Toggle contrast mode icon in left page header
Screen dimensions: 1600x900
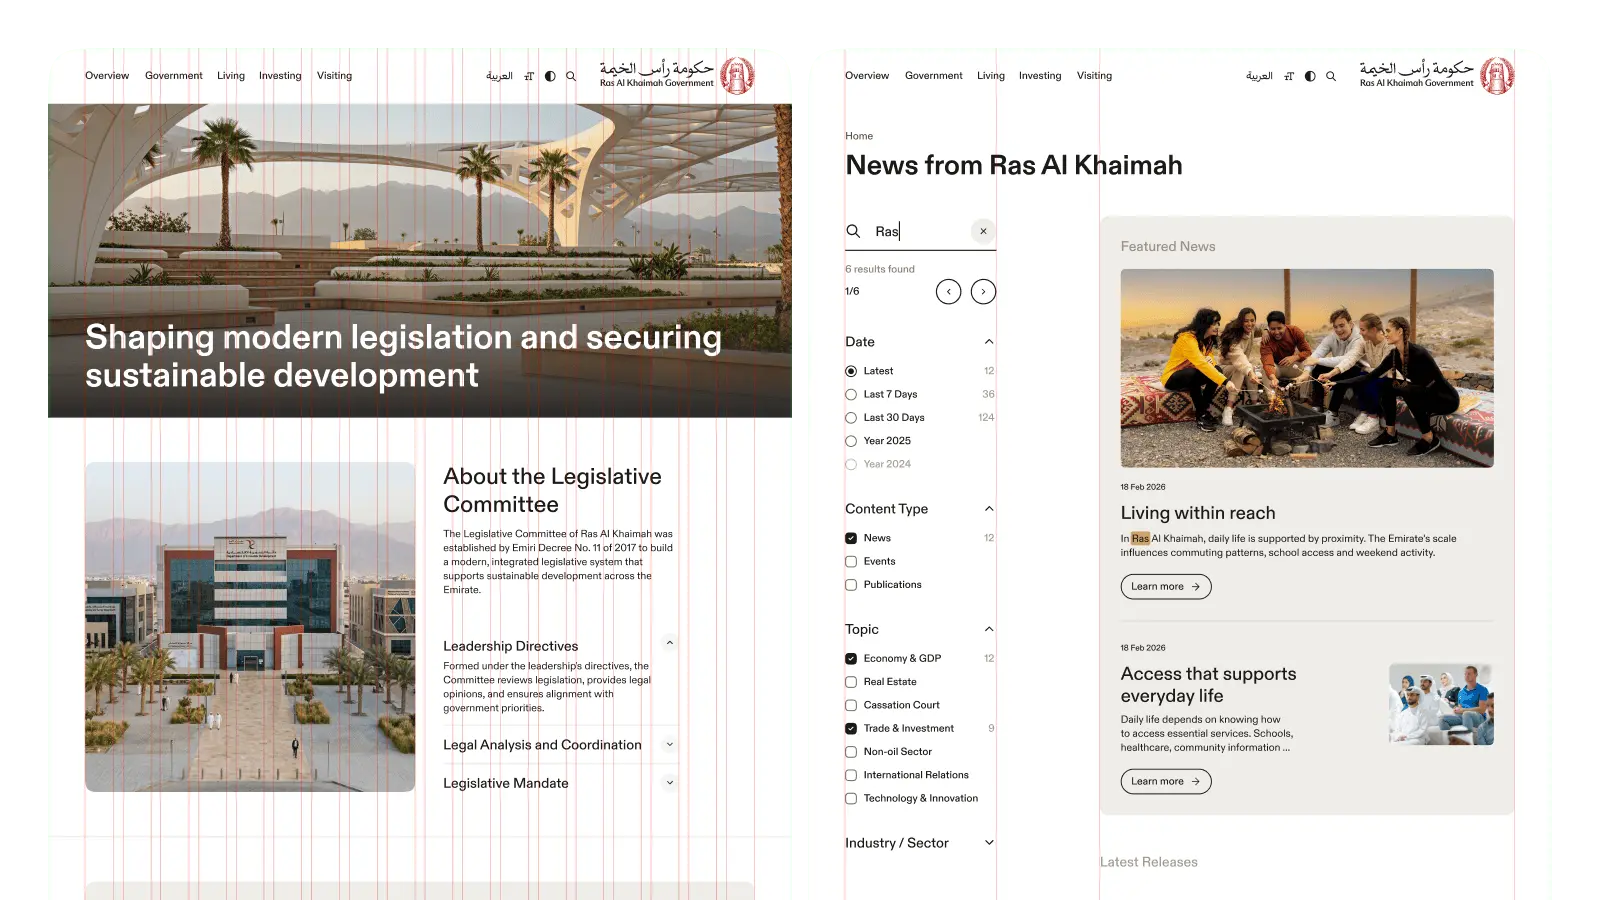[x=550, y=76]
